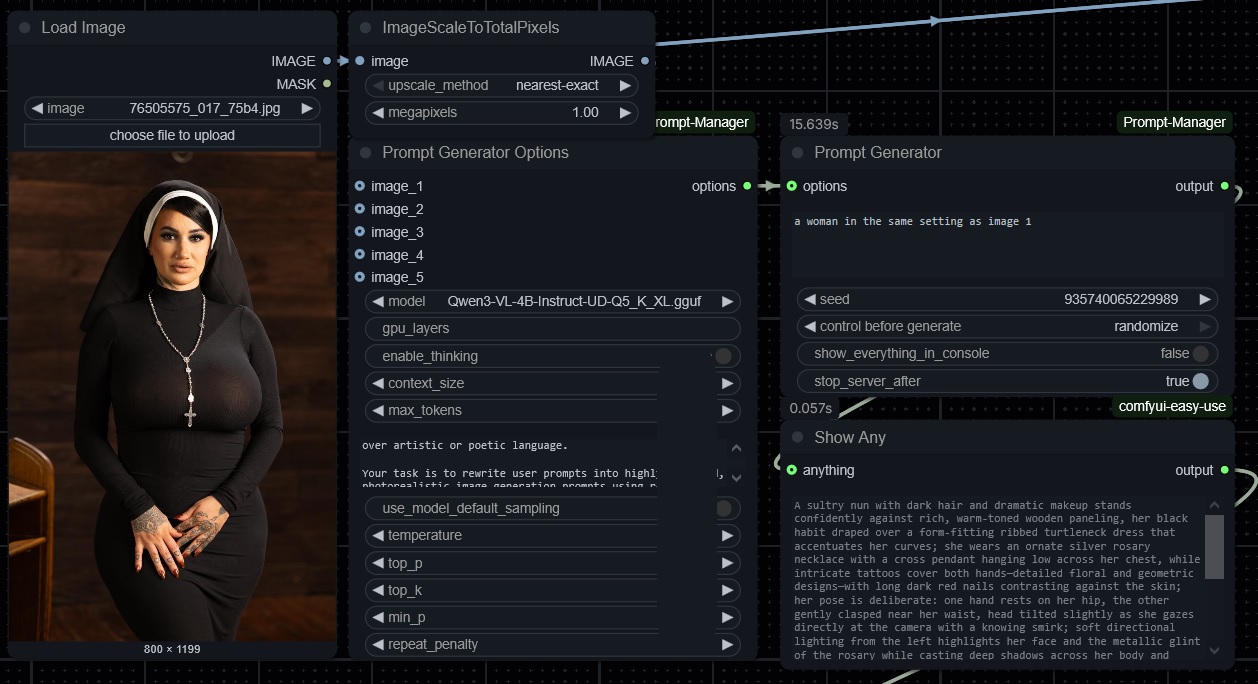Screen dimensions: 1258x684
Task: Toggle the enable_thinking switch
Action: pyautogui.click(x=722, y=356)
